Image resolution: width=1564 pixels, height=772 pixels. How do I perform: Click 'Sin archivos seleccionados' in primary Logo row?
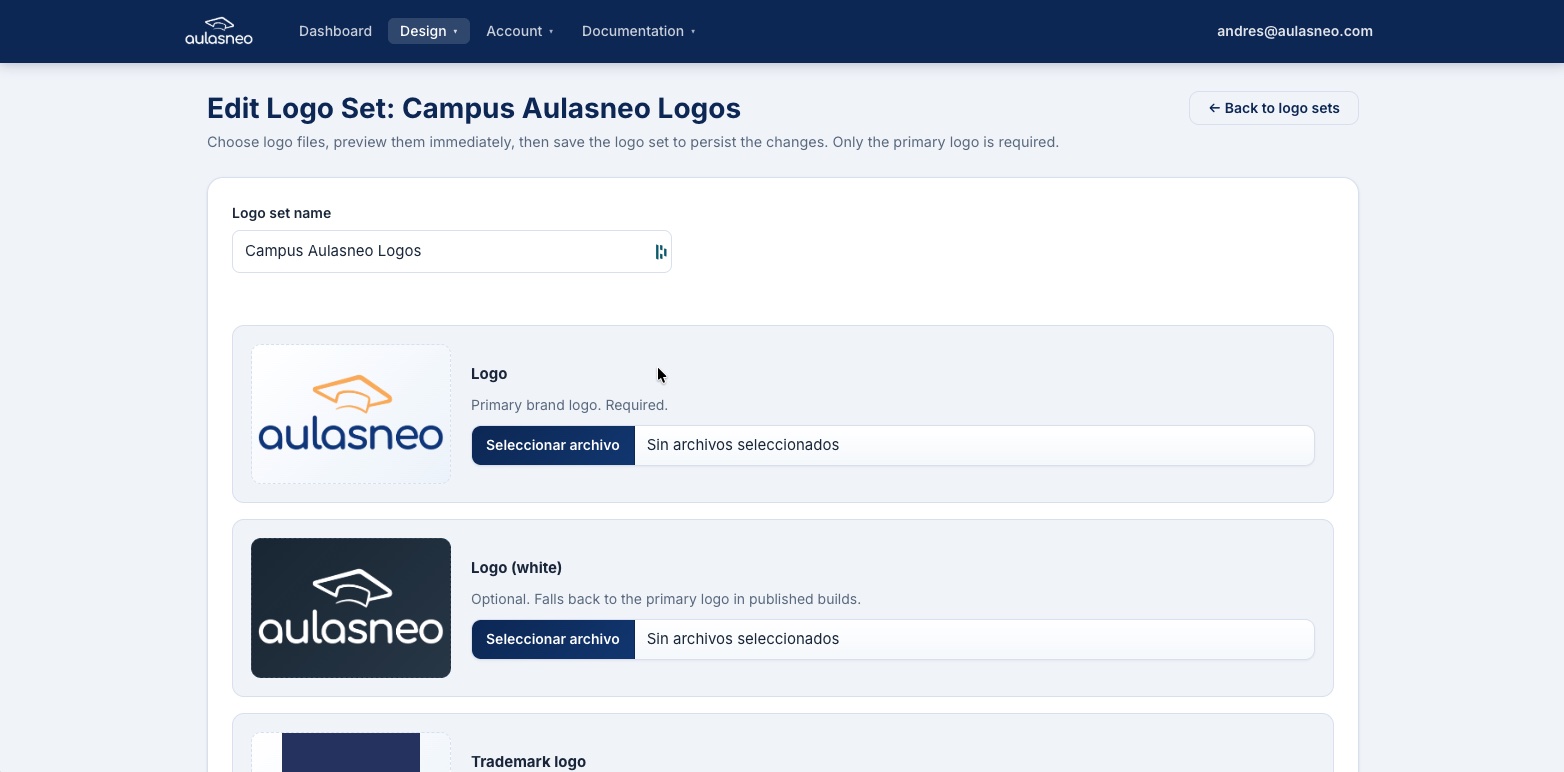pyautogui.click(x=742, y=445)
